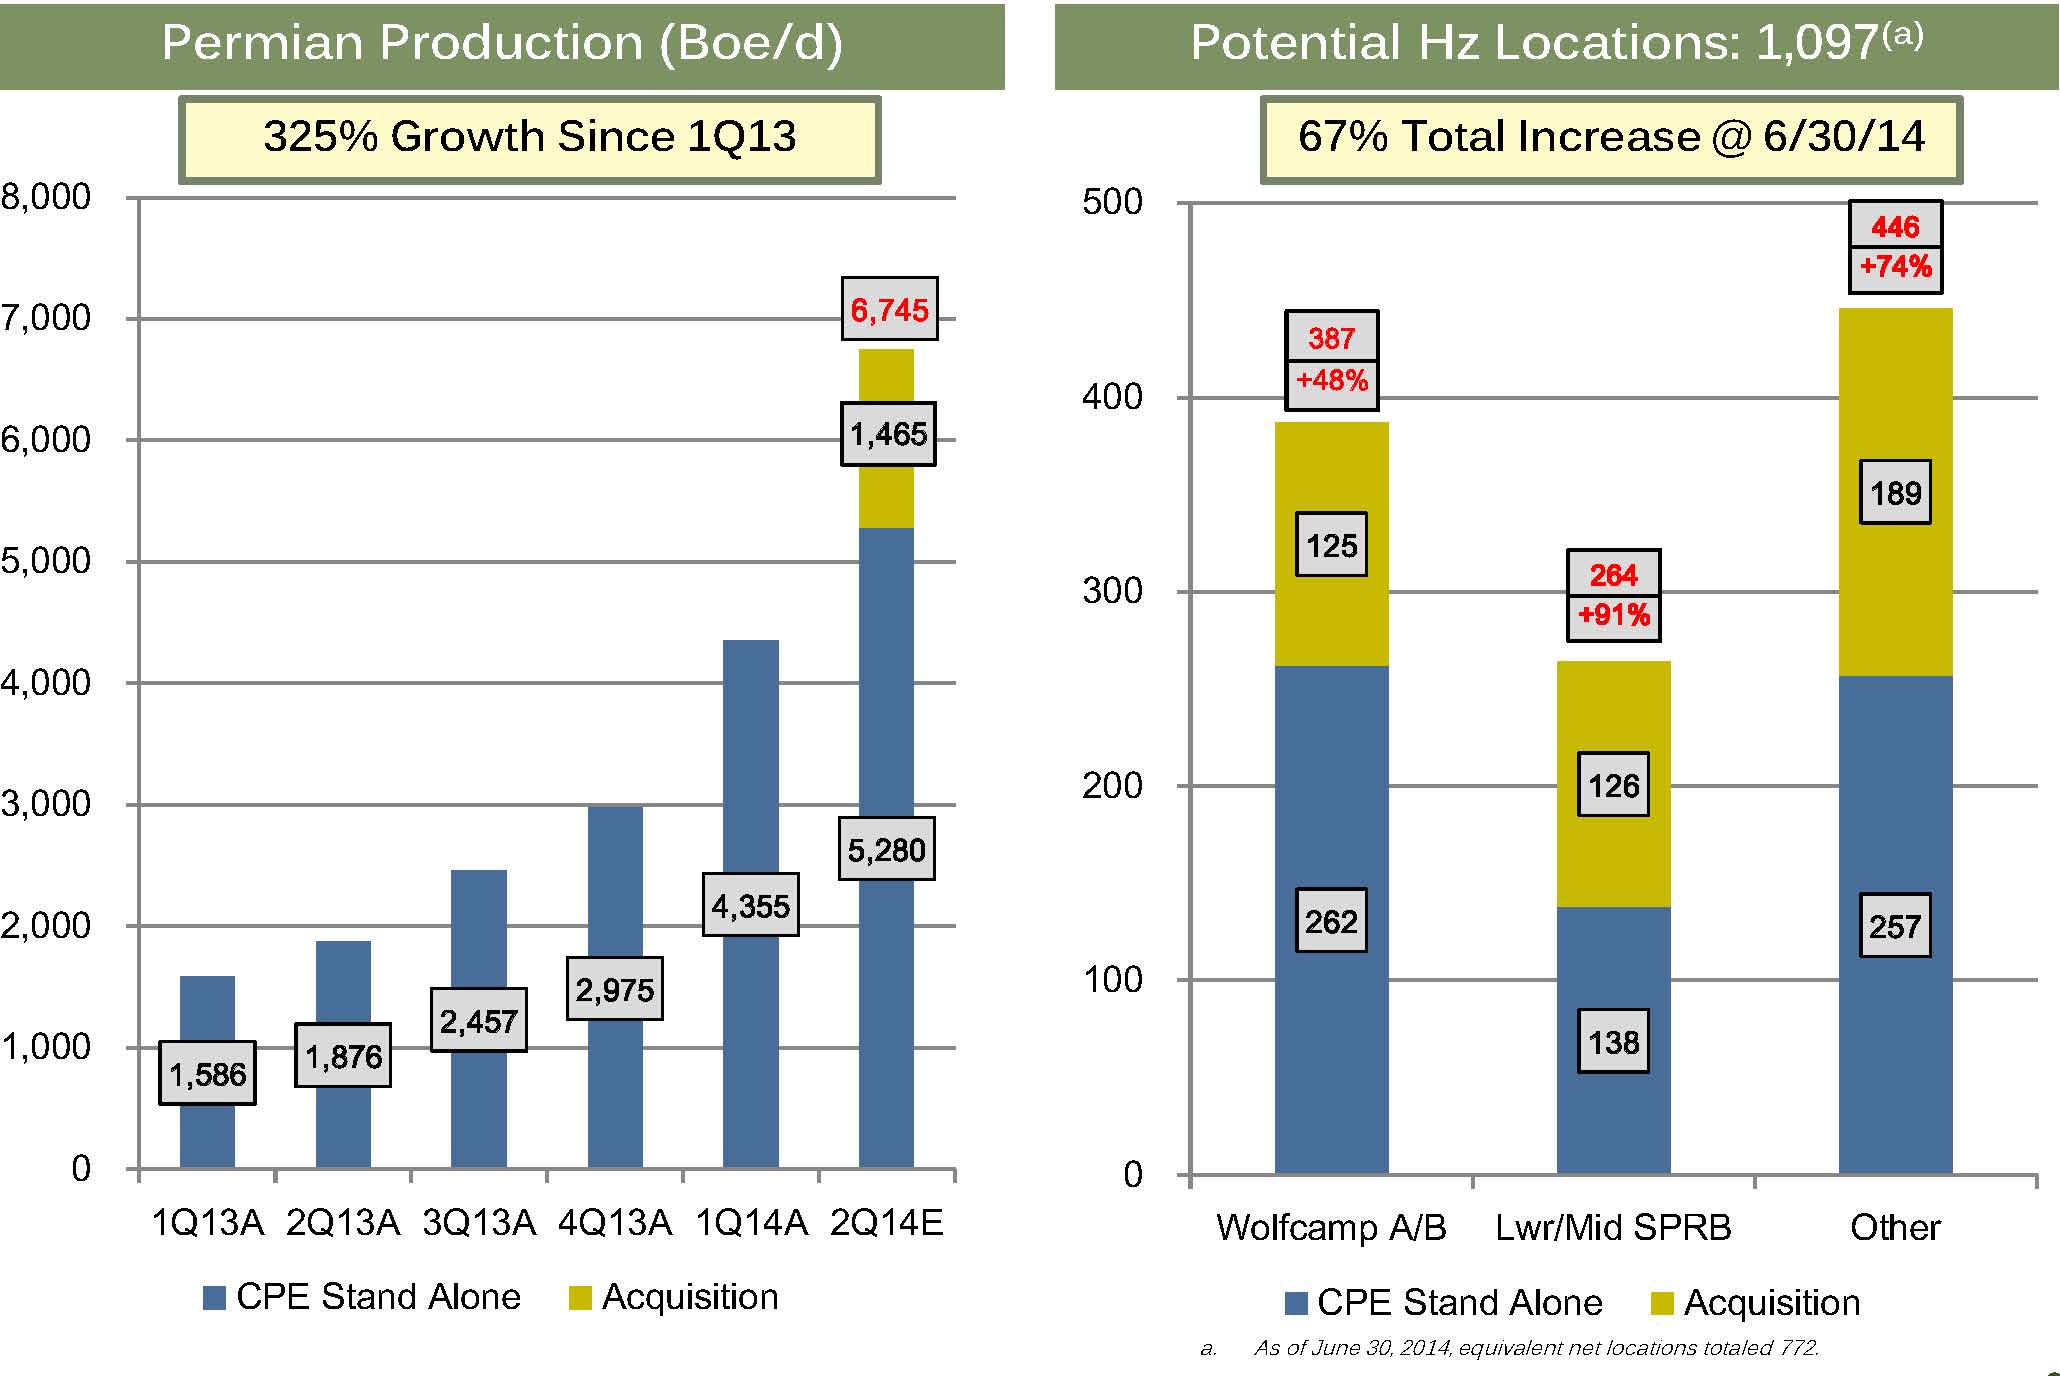The image size is (2060, 1376).
Task: Click the 4,355 label on the 1Q14A bar
Action: [x=750, y=906]
